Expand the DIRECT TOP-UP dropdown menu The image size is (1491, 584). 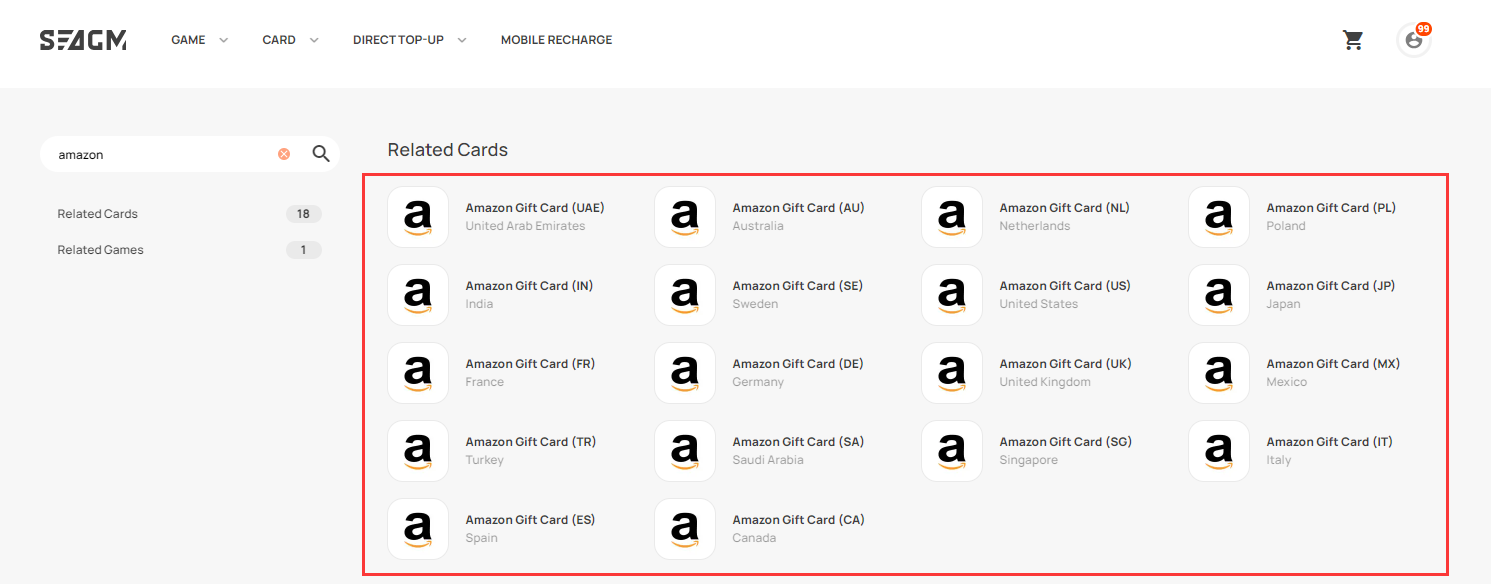pos(410,40)
